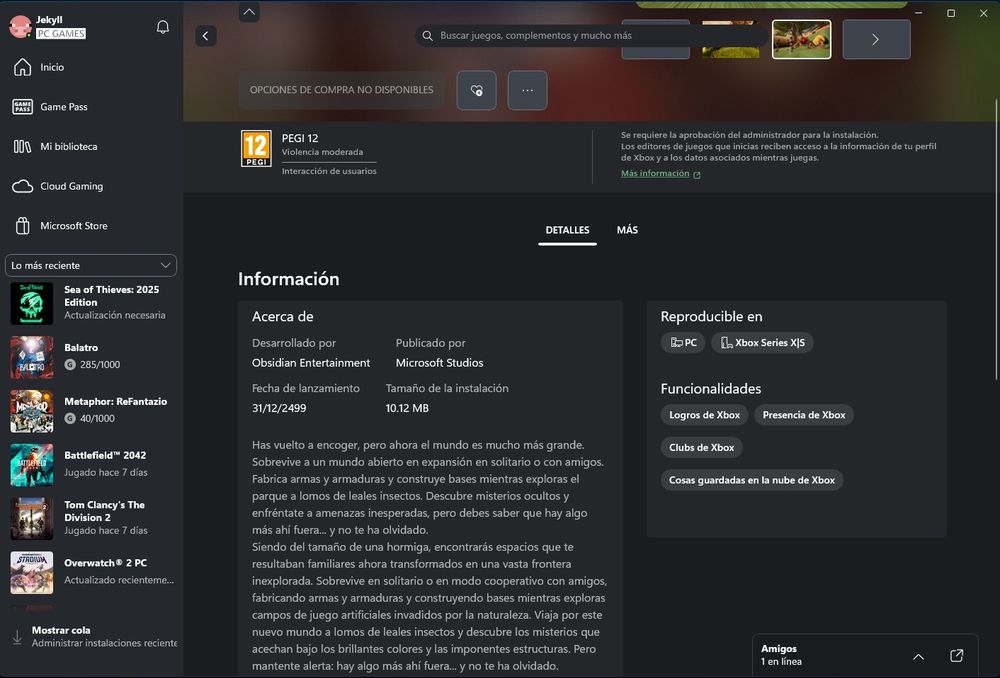Open the notifications bell

pyautogui.click(x=163, y=27)
